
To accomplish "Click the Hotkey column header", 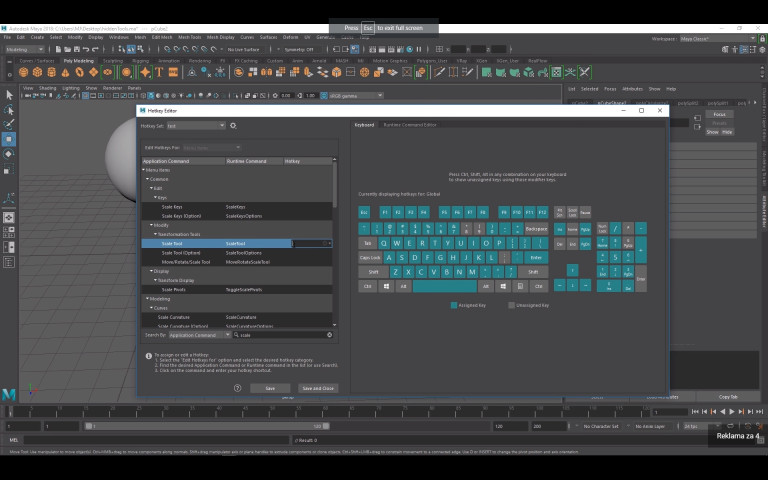I will tap(308, 161).
